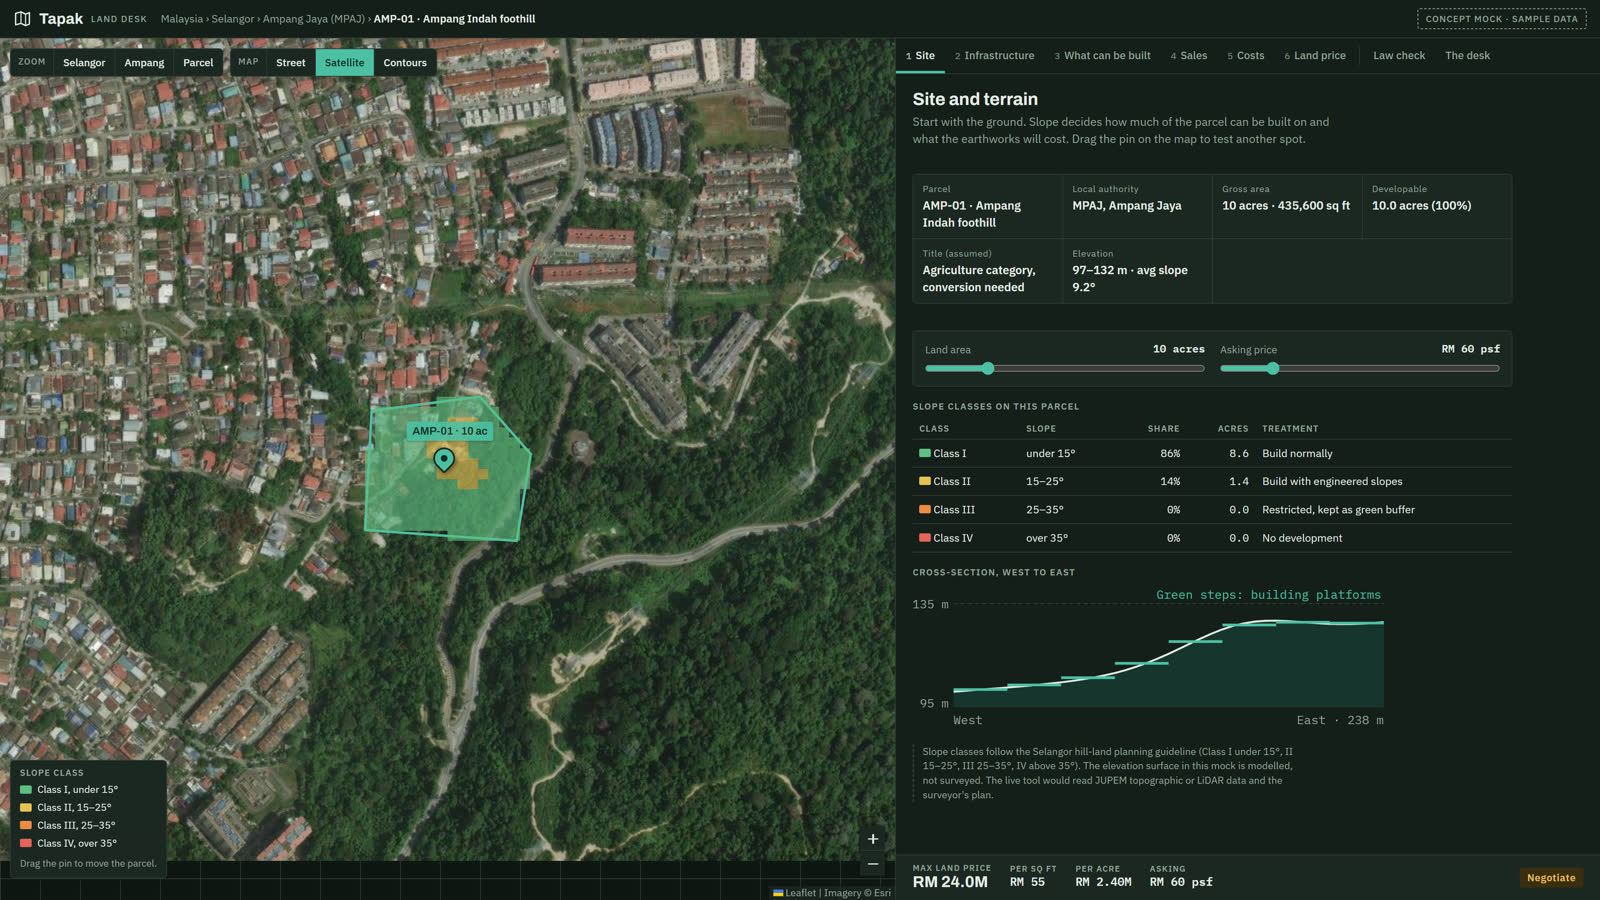Viewport: 1600px width, 900px height.
Task: Zoom out with the minus button
Action: [873, 864]
